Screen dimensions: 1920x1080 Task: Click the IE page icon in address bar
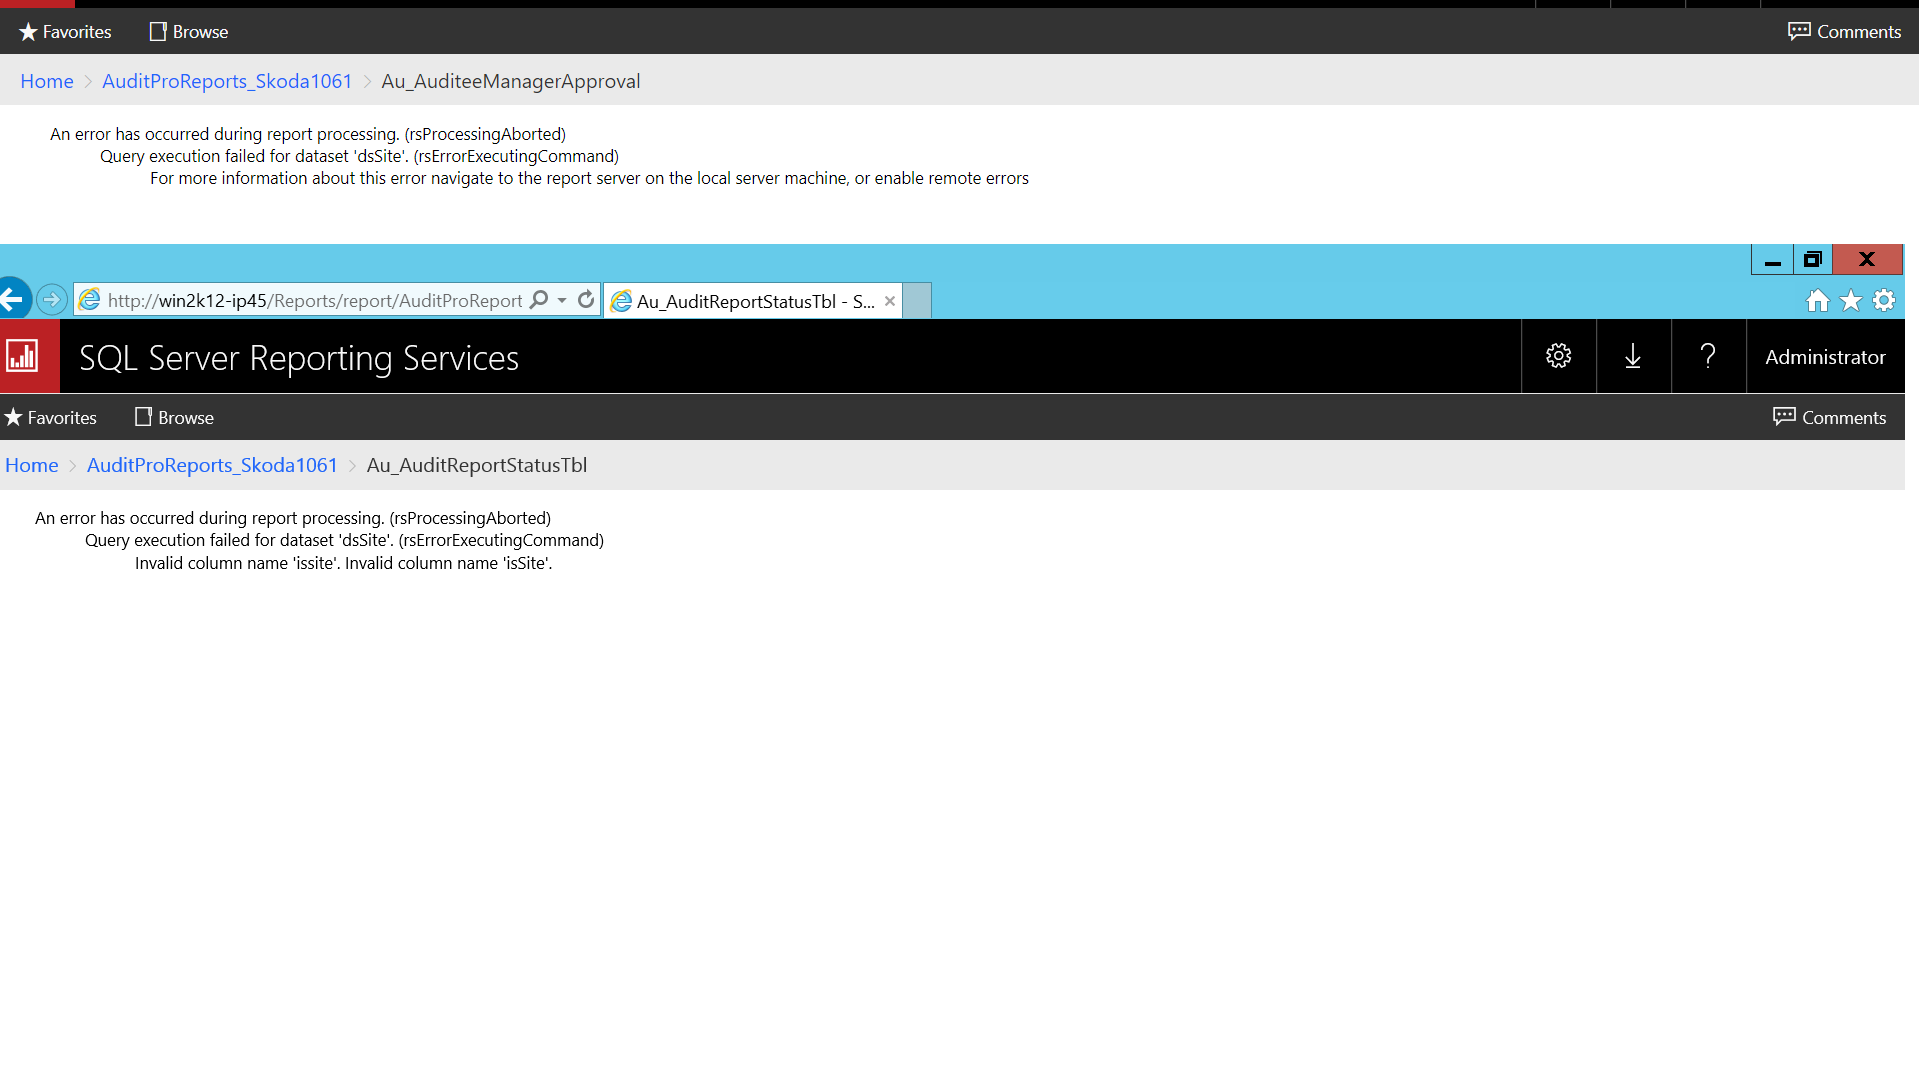[90, 300]
